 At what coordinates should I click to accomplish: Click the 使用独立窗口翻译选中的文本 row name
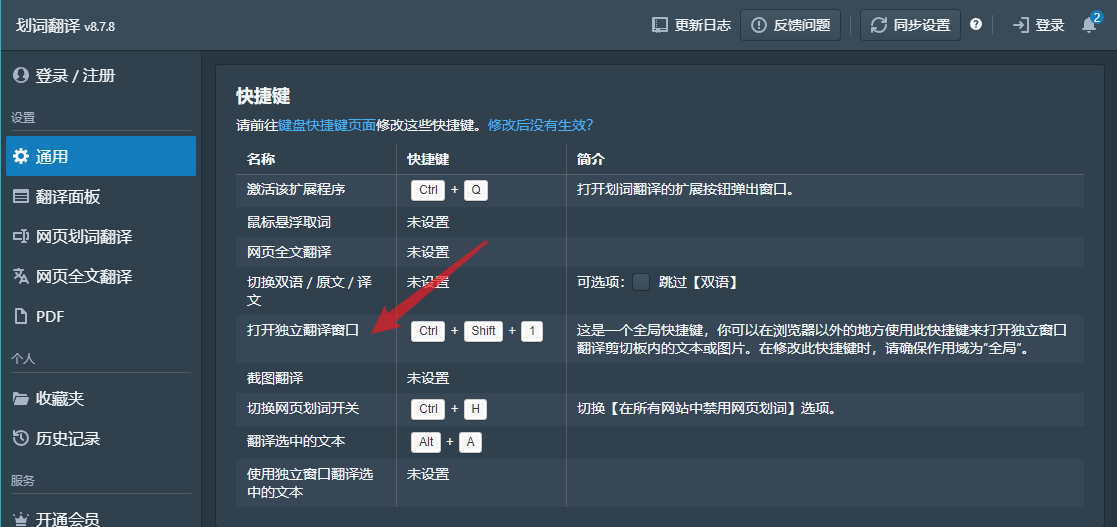coord(310,483)
